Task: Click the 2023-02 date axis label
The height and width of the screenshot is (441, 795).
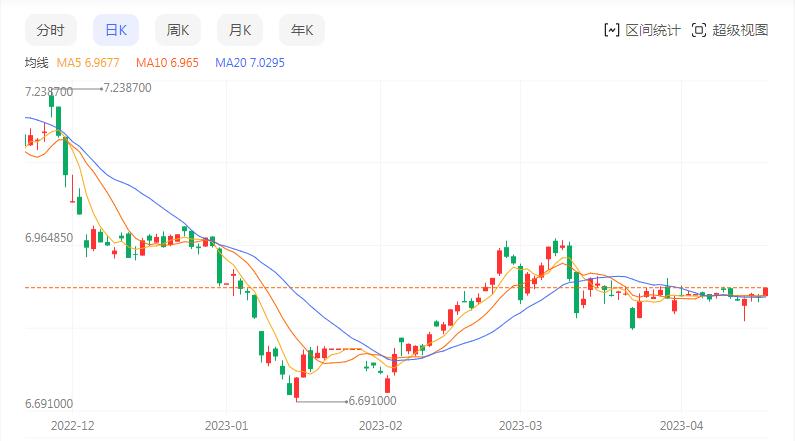Action: (x=380, y=425)
